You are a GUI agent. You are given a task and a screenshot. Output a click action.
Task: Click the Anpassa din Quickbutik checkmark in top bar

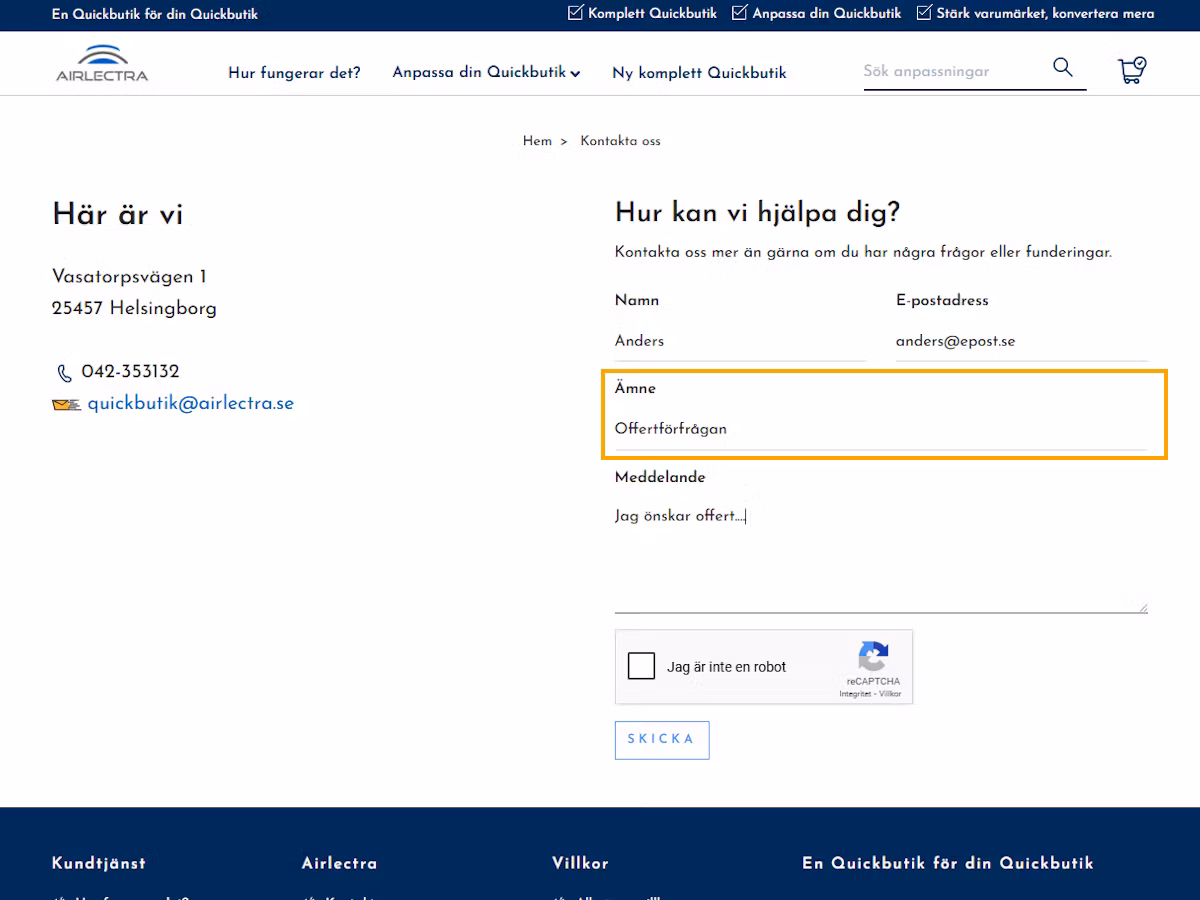(x=740, y=13)
